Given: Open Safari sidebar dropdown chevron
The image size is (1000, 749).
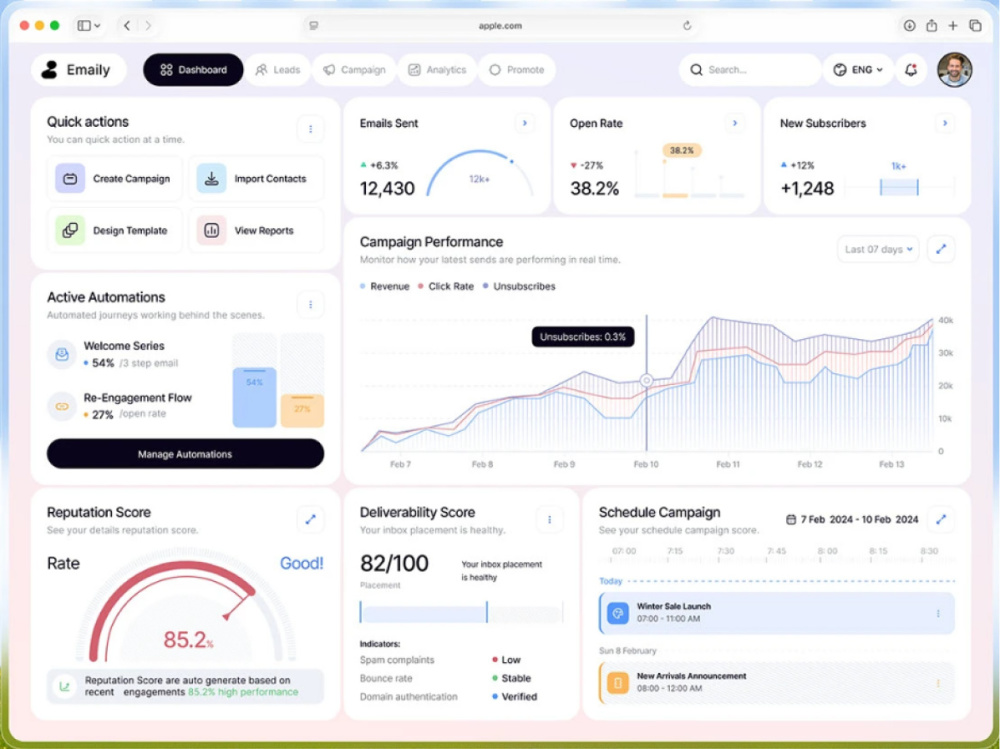Looking at the screenshot, I should (97, 26).
